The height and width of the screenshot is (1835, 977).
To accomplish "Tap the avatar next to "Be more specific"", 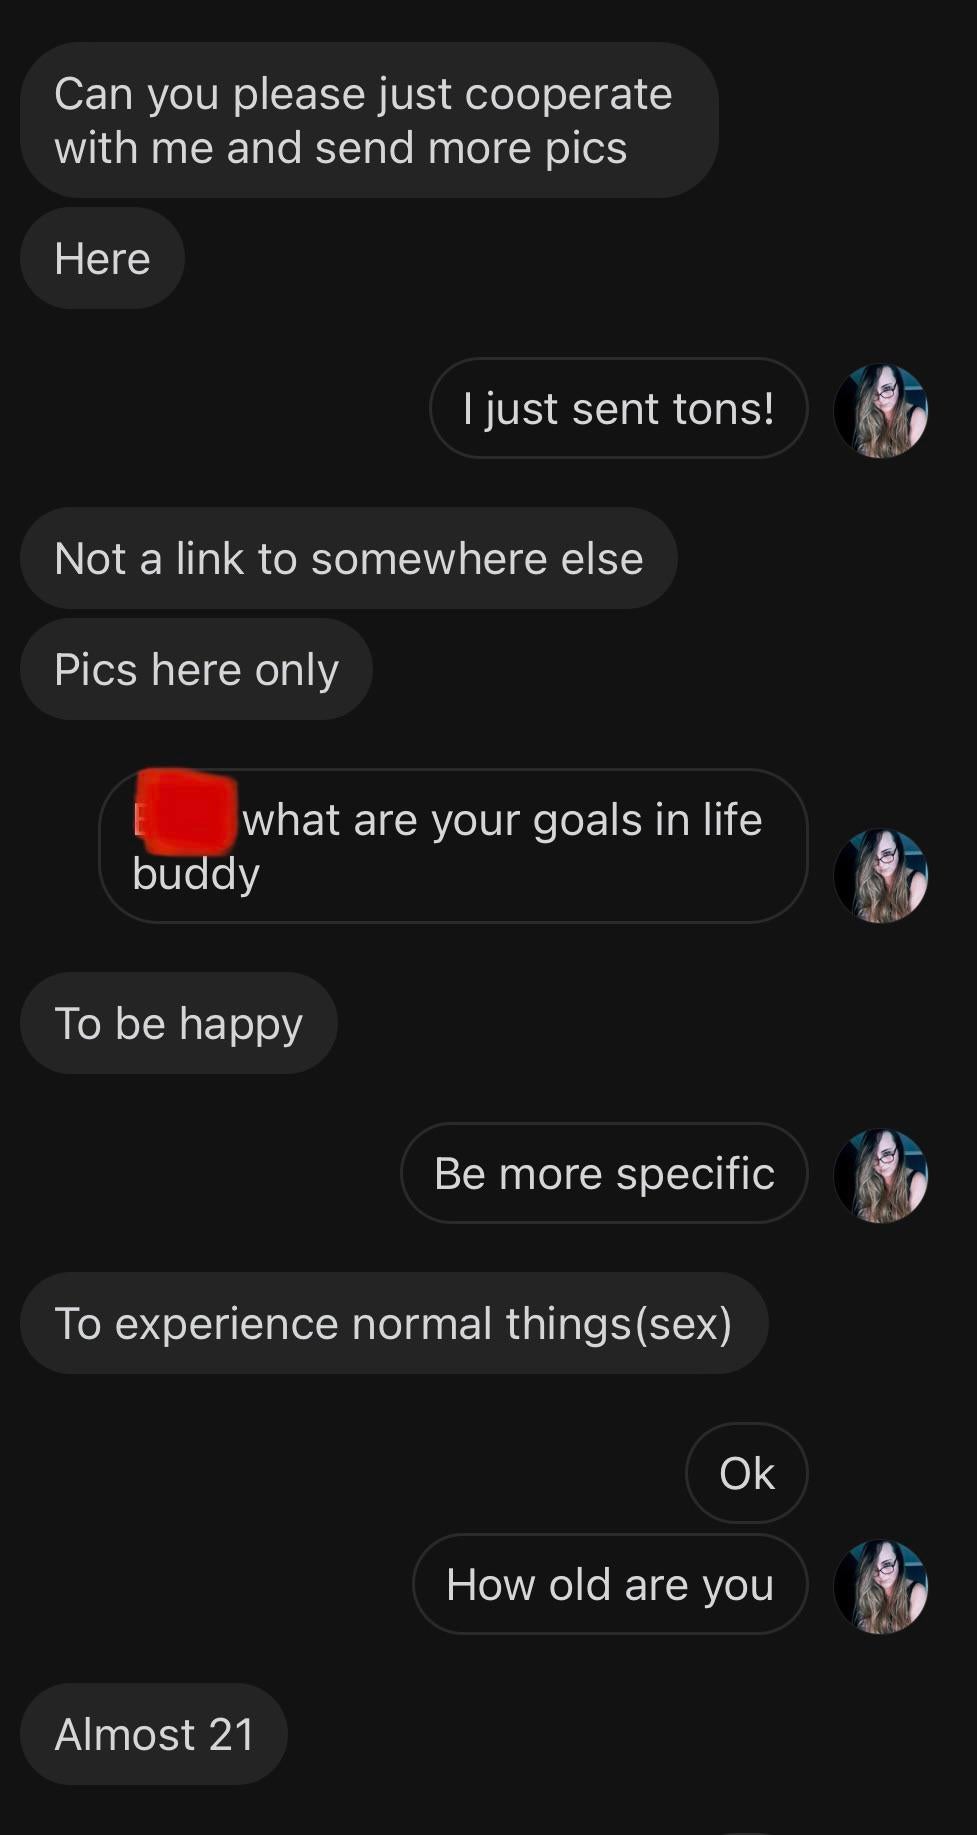I will (880, 1175).
